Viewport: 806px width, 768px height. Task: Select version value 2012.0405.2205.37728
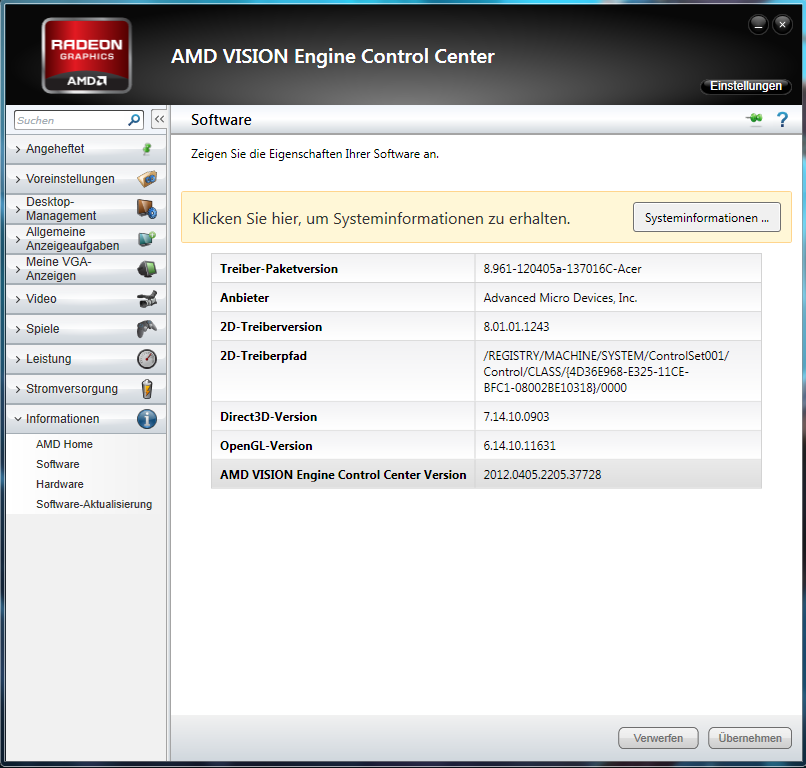pyautogui.click(x=542, y=475)
